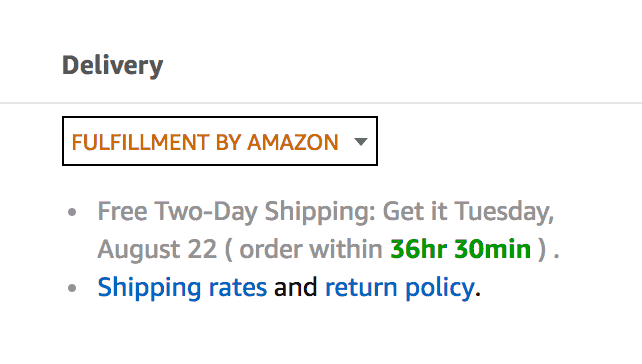
Task: Click the bullet before Shipping rates
Action: (72, 288)
